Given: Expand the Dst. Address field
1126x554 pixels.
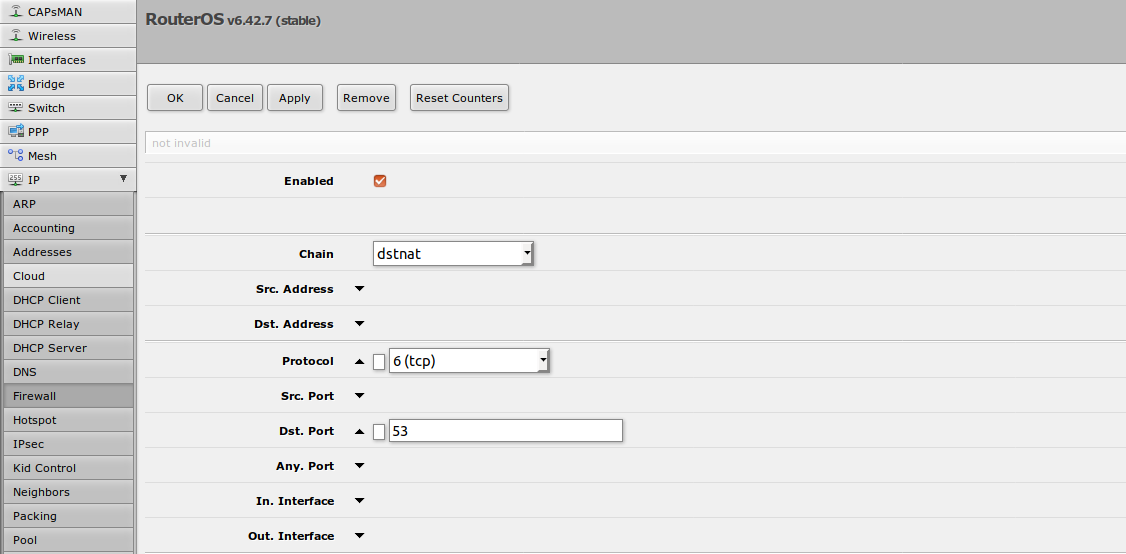Looking at the screenshot, I should [360, 324].
